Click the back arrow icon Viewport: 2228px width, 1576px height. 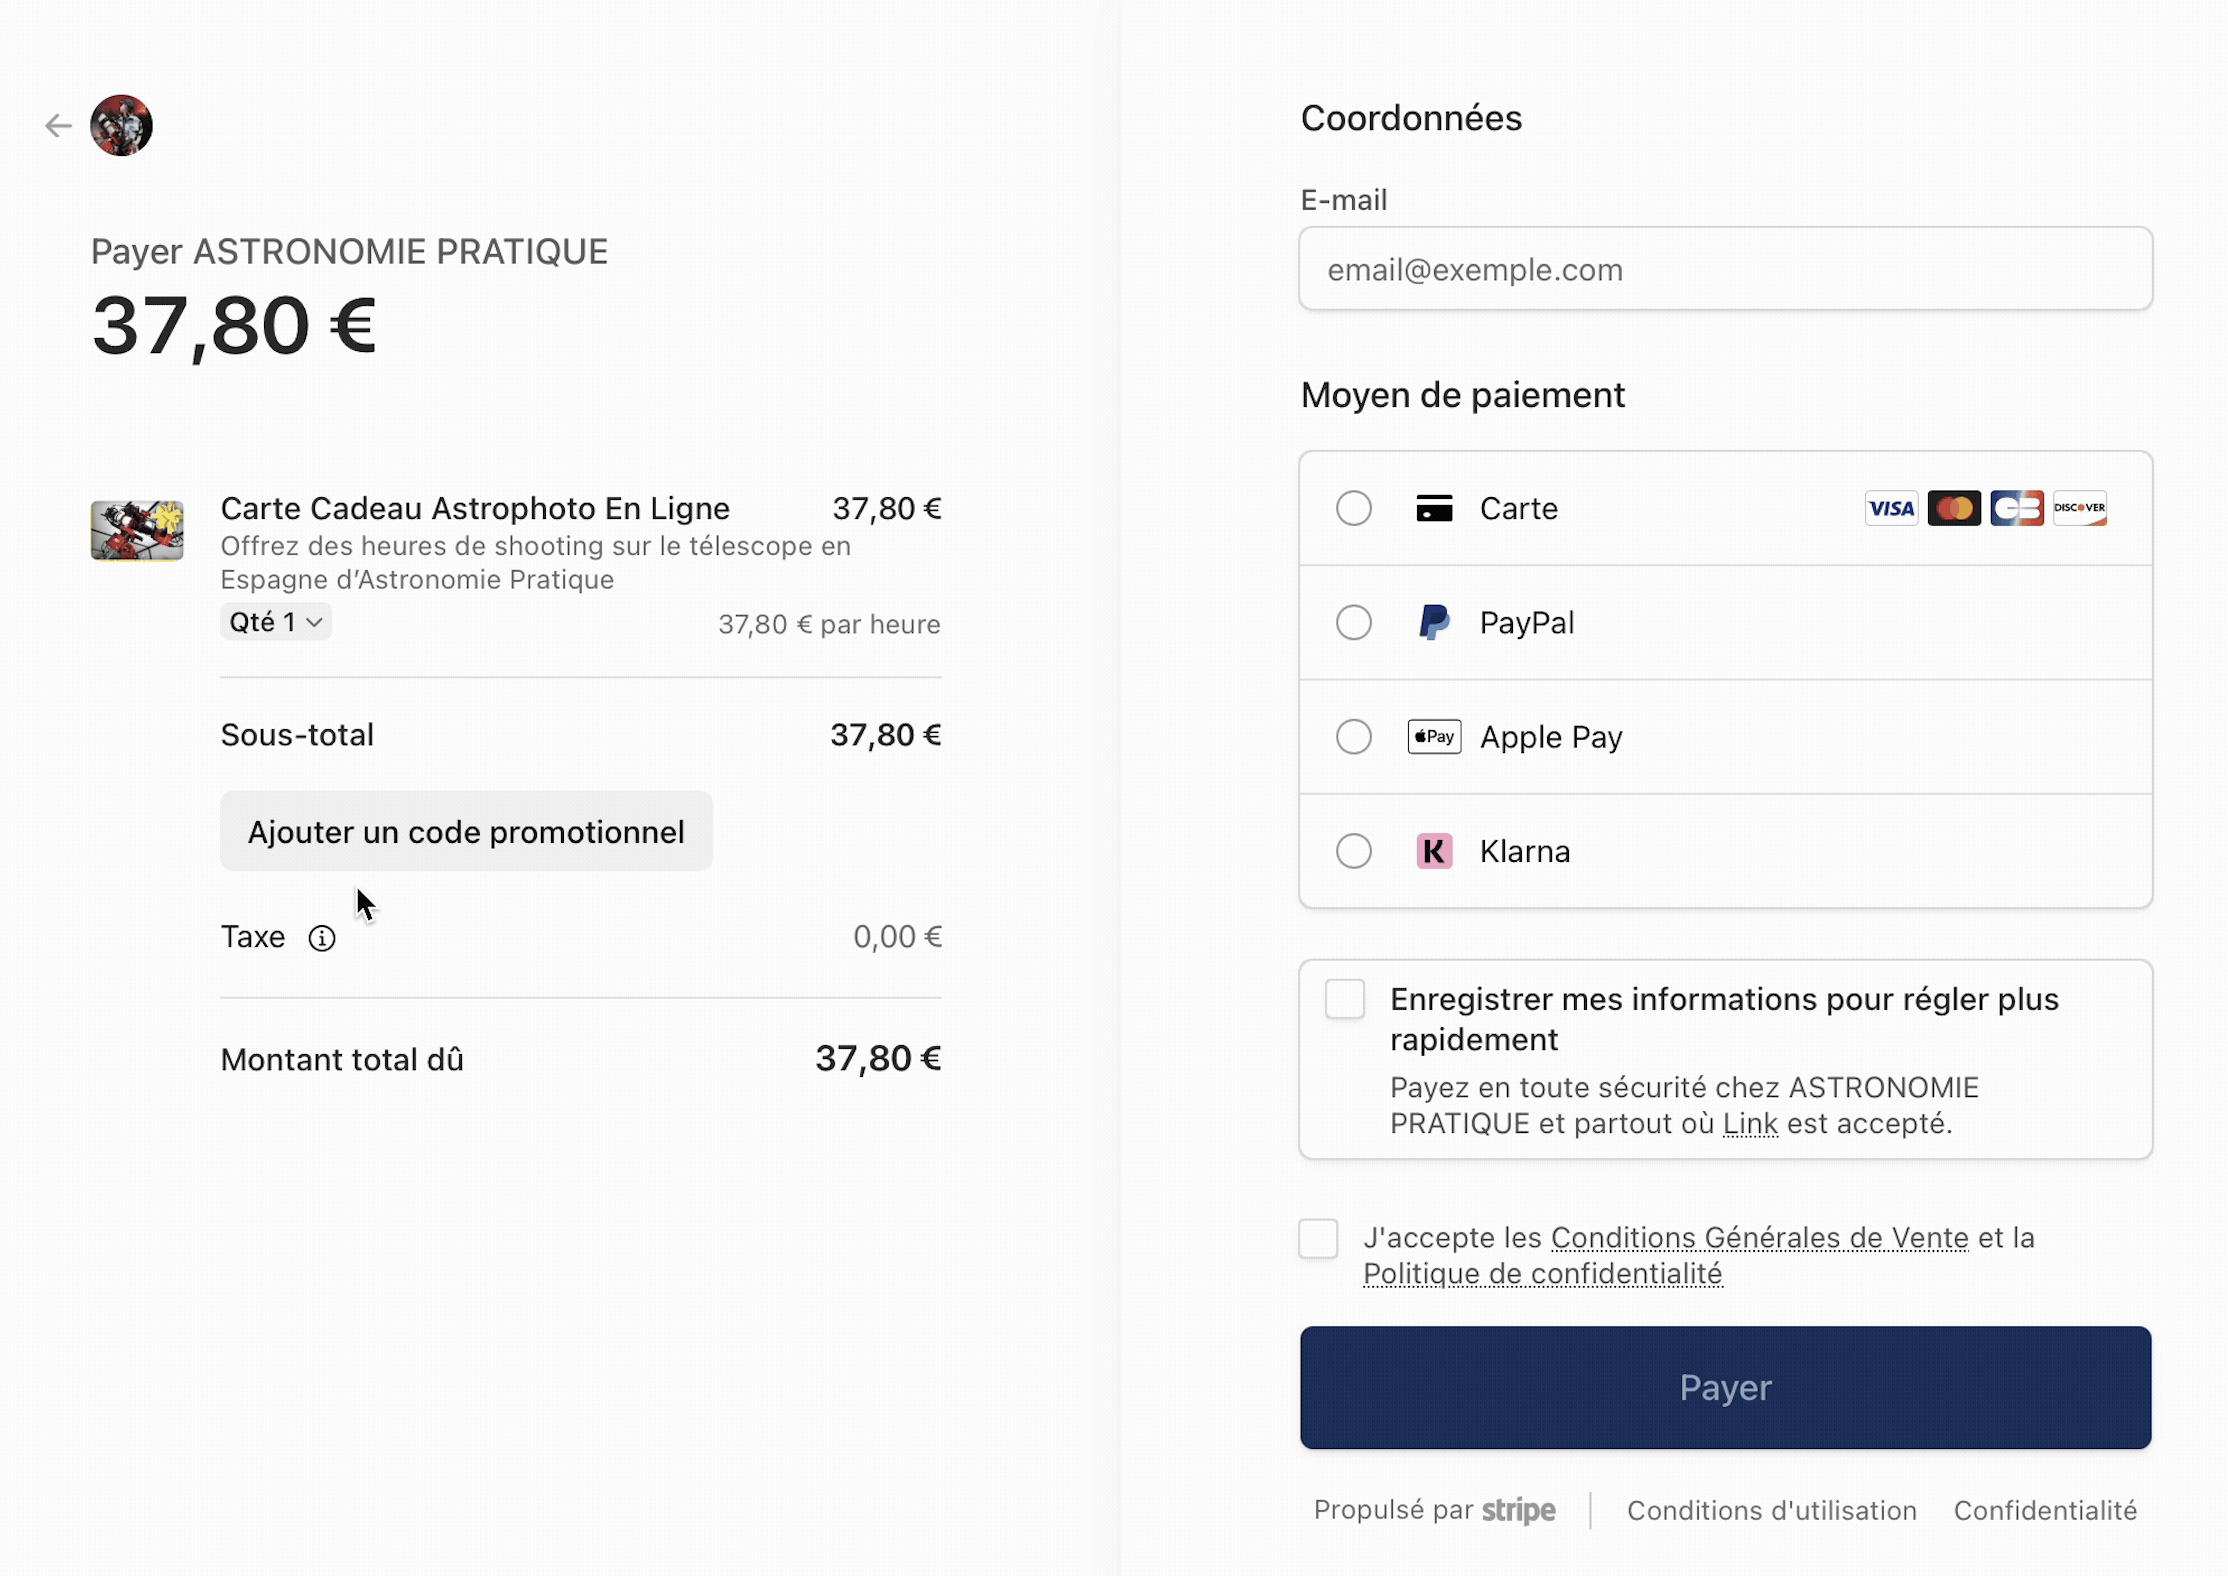pos(59,126)
